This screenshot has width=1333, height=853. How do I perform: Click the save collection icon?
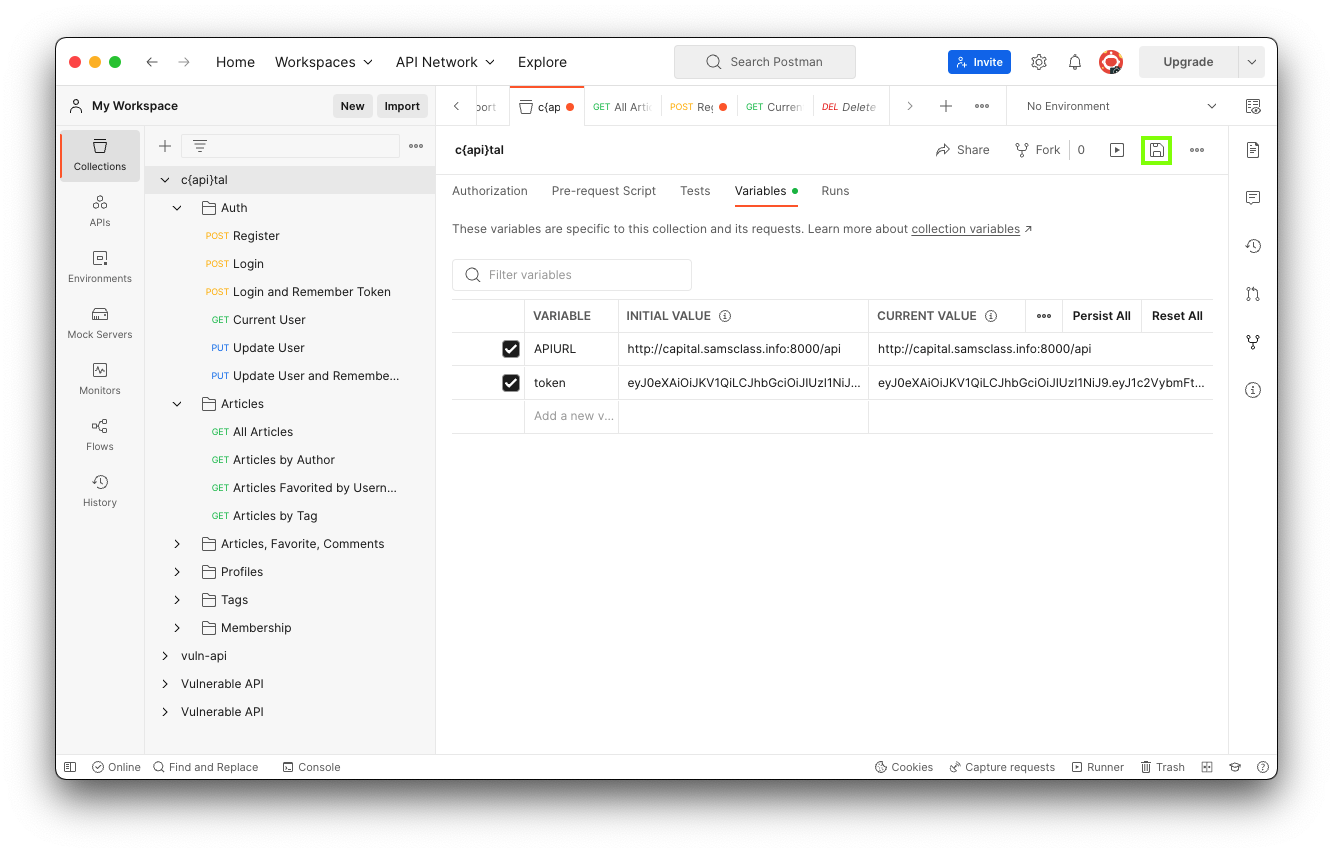pos(1156,150)
